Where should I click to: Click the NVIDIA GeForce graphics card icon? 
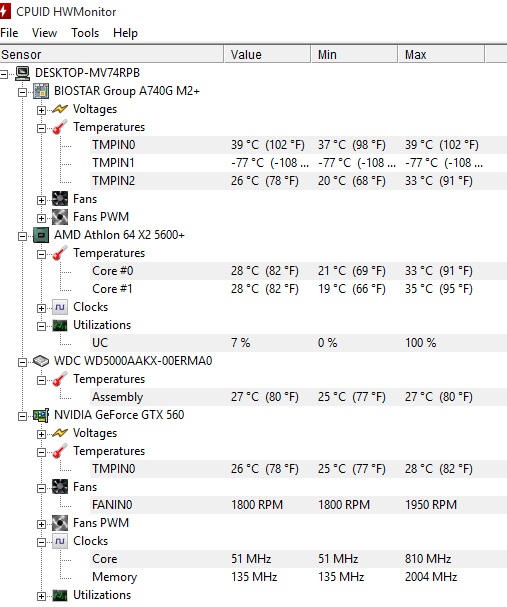pyautogui.click(x=41, y=415)
